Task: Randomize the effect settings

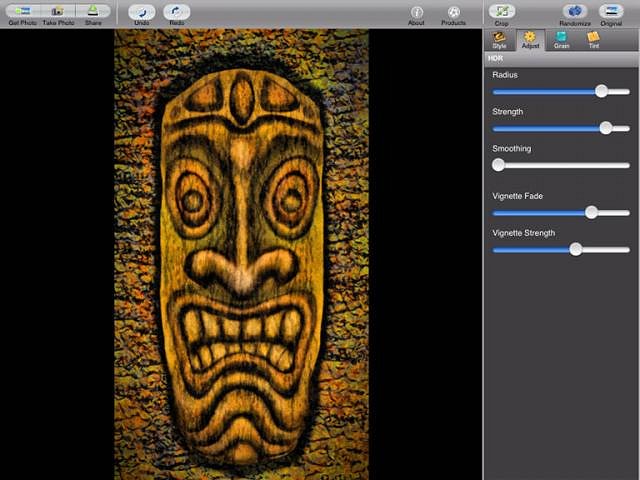Action: [575, 13]
